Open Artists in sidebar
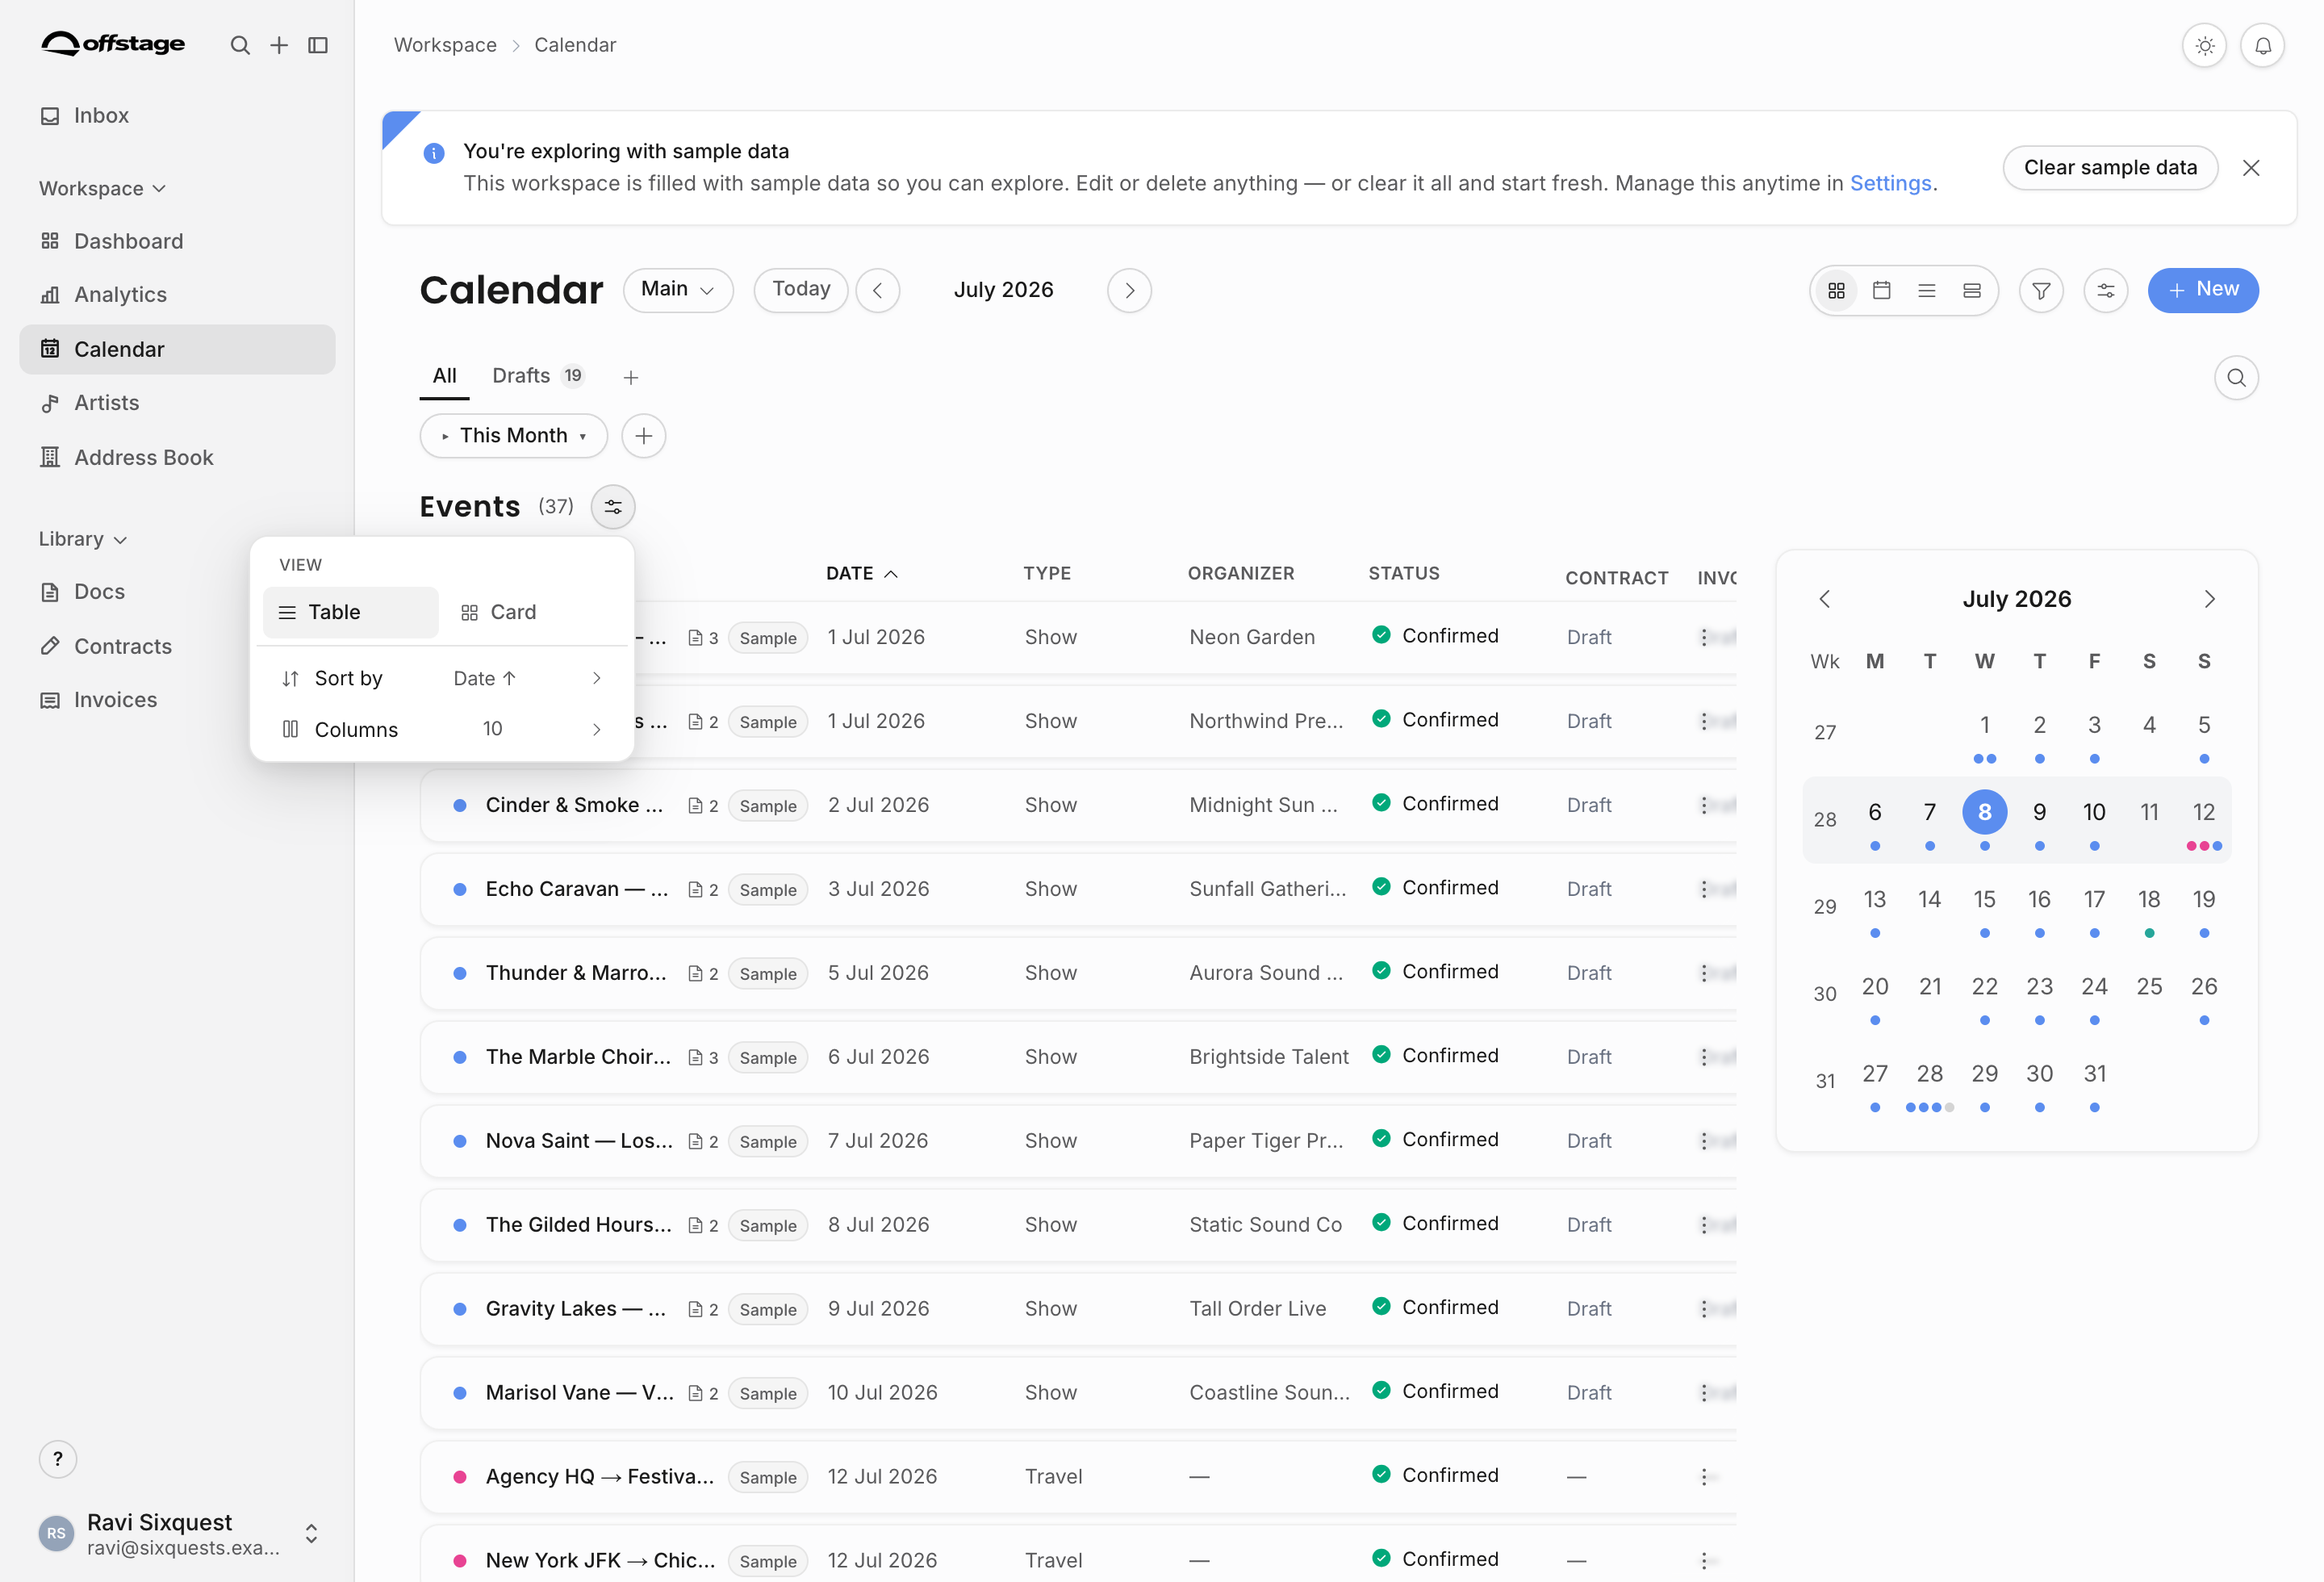 coord(177,402)
